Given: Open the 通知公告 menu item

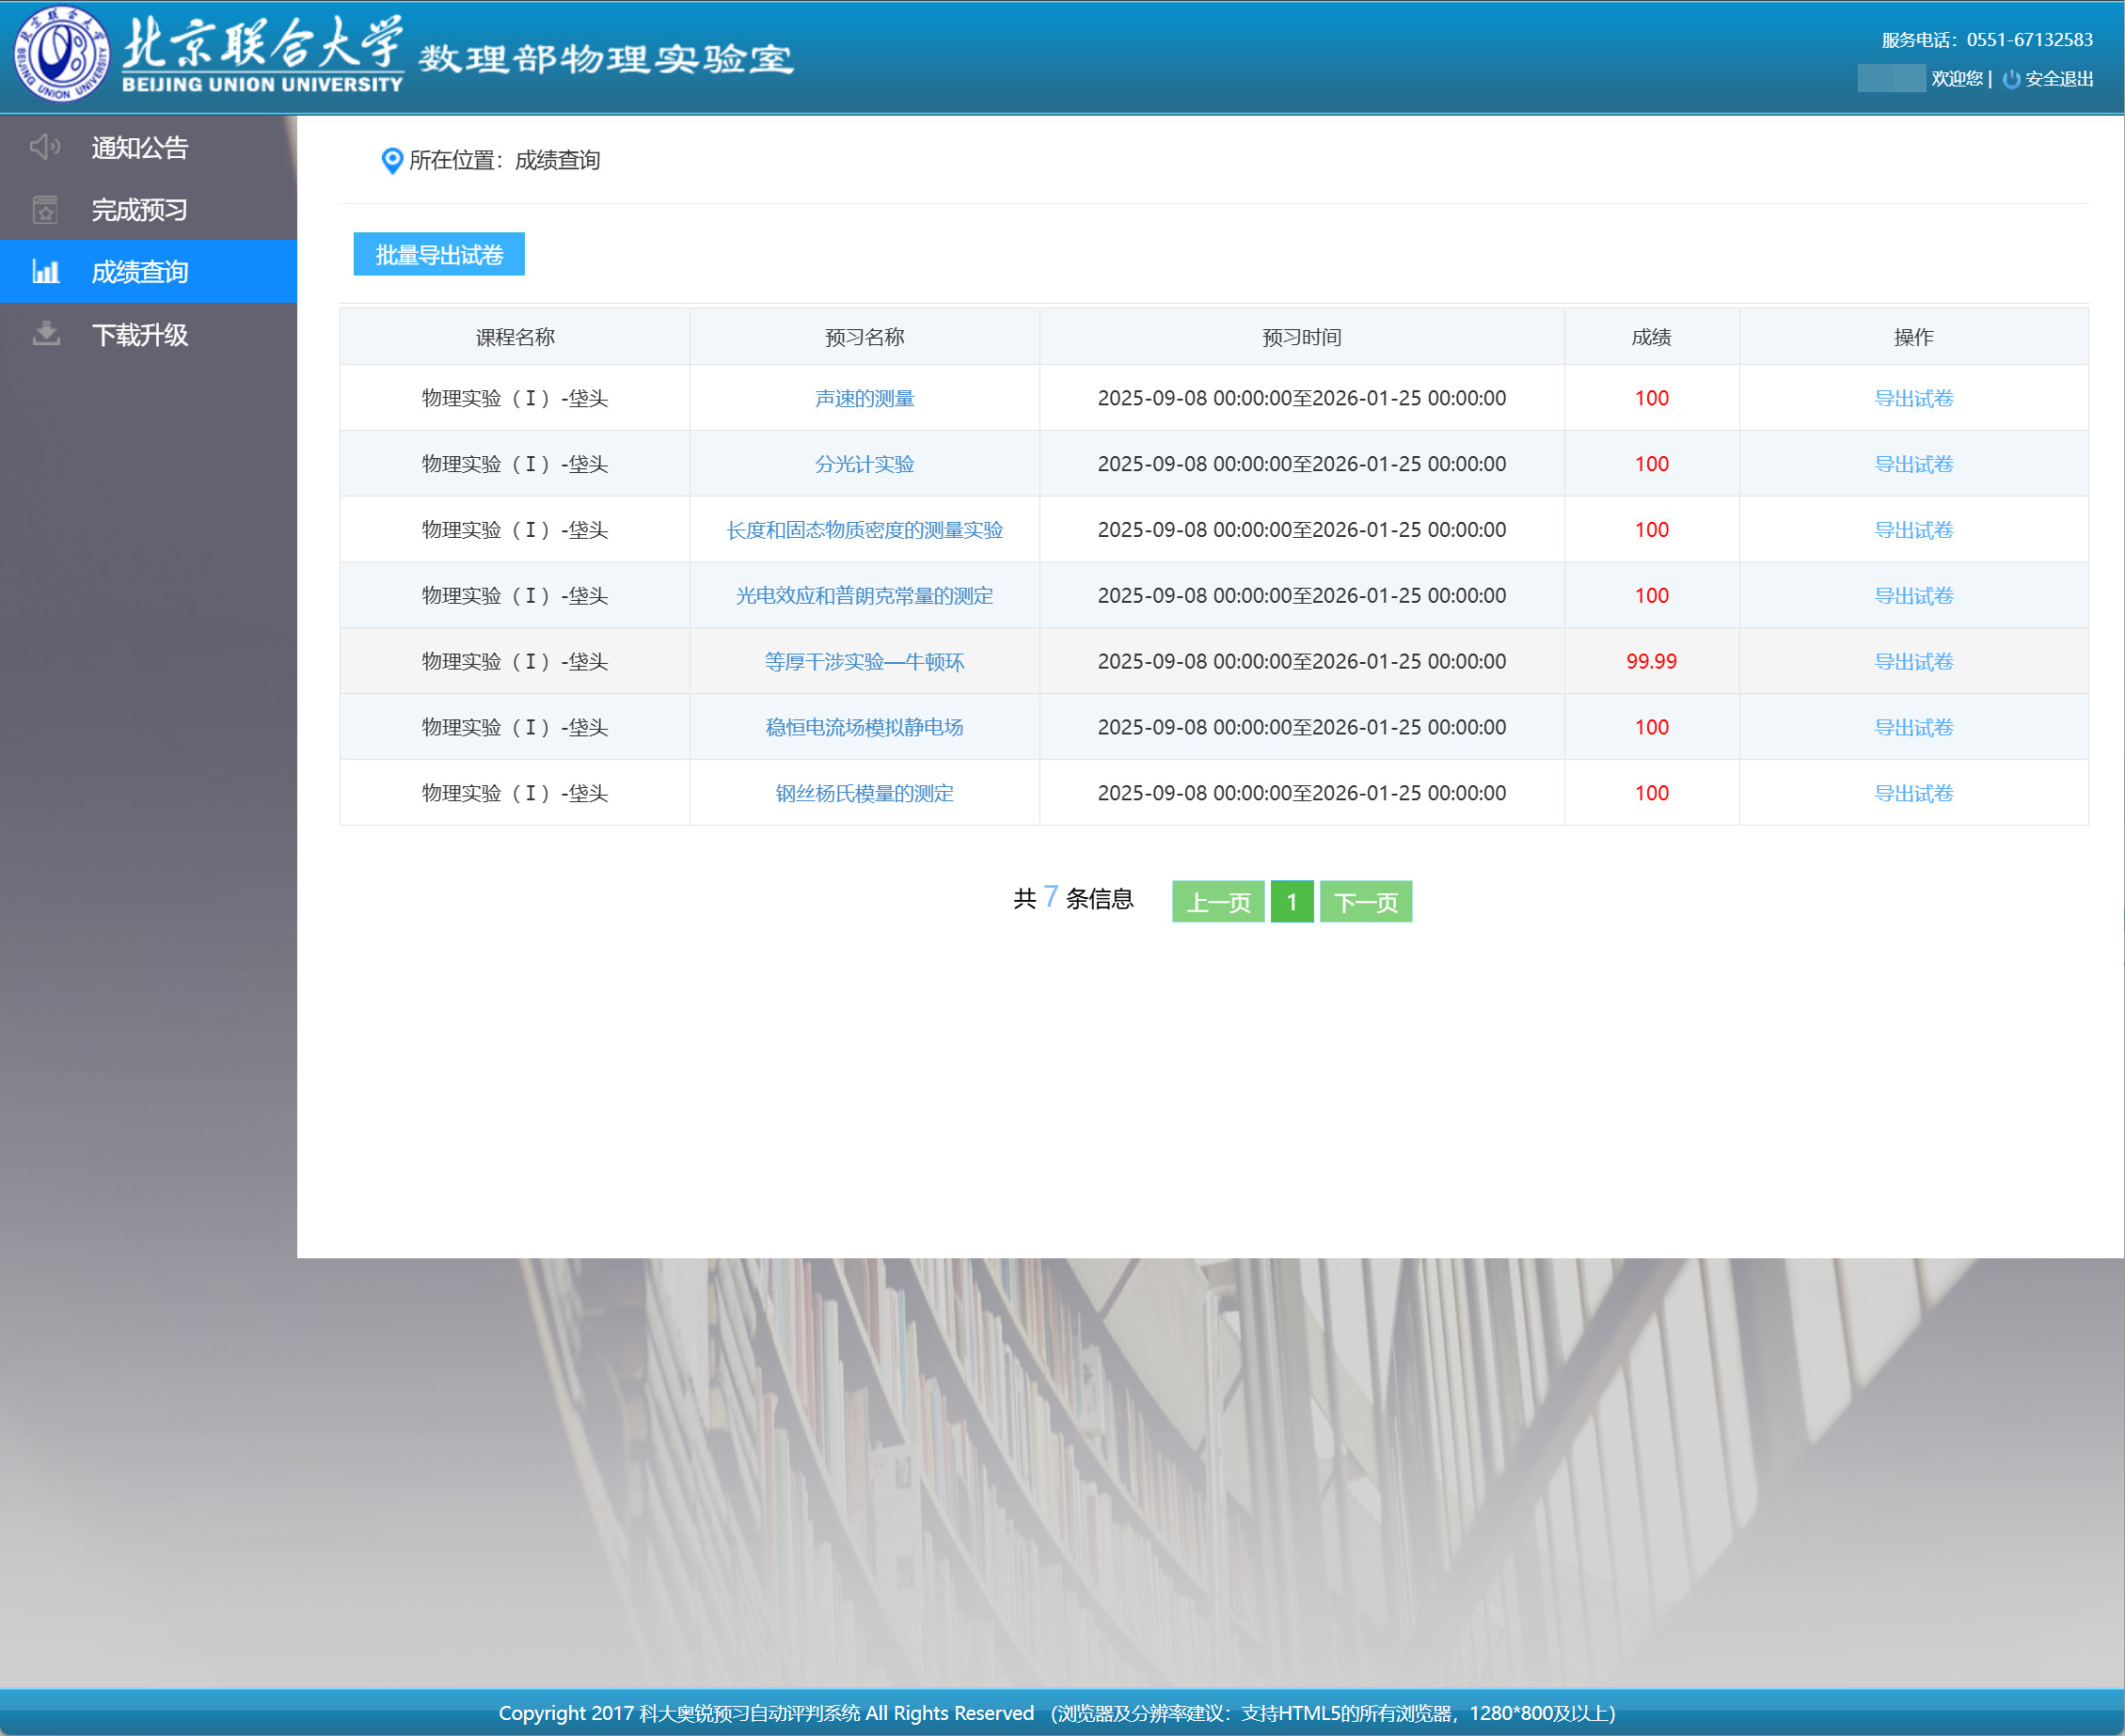Looking at the screenshot, I should [140, 148].
